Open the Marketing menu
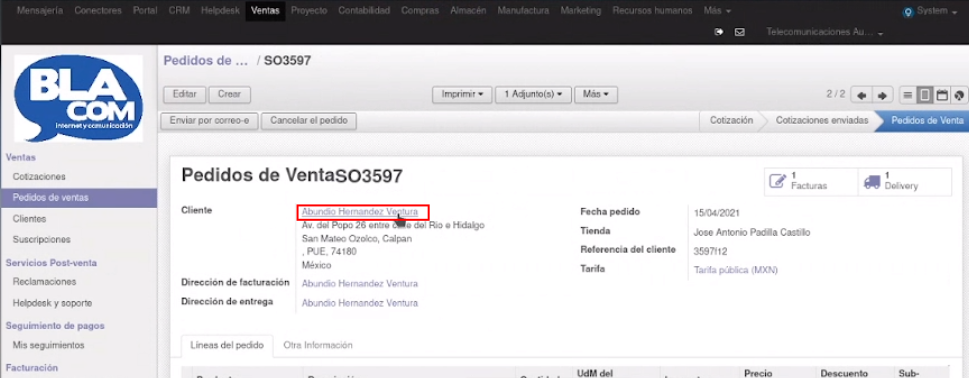The height and width of the screenshot is (378, 969). click(580, 11)
